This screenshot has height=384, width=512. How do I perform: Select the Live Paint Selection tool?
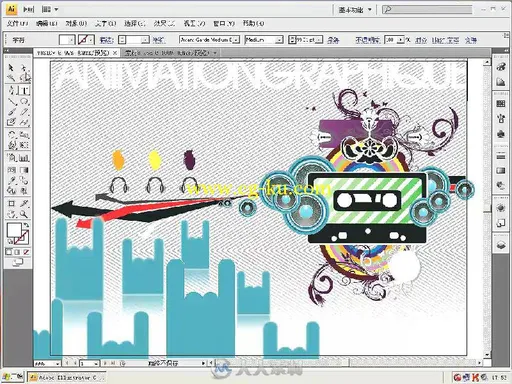[24, 191]
